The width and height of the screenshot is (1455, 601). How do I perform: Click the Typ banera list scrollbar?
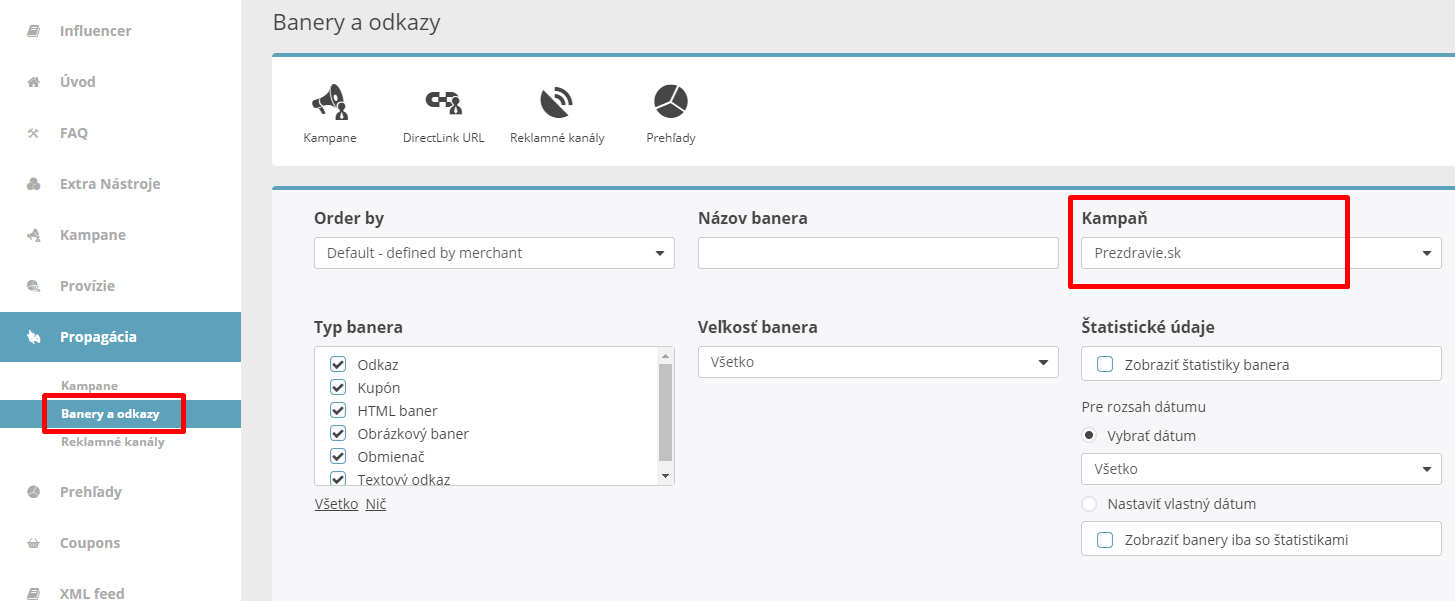665,412
